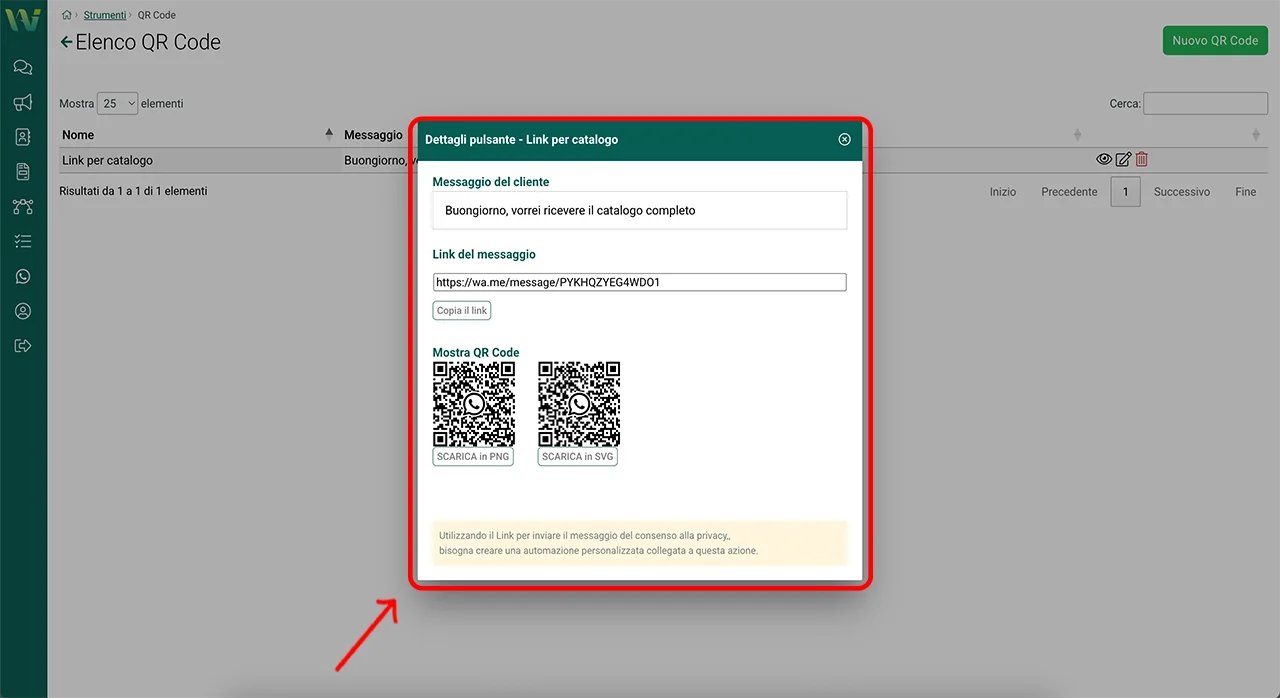Expand the Mostra 25 elementi dropdown
The width and height of the screenshot is (1280, 698).
(x=117, y=103)
